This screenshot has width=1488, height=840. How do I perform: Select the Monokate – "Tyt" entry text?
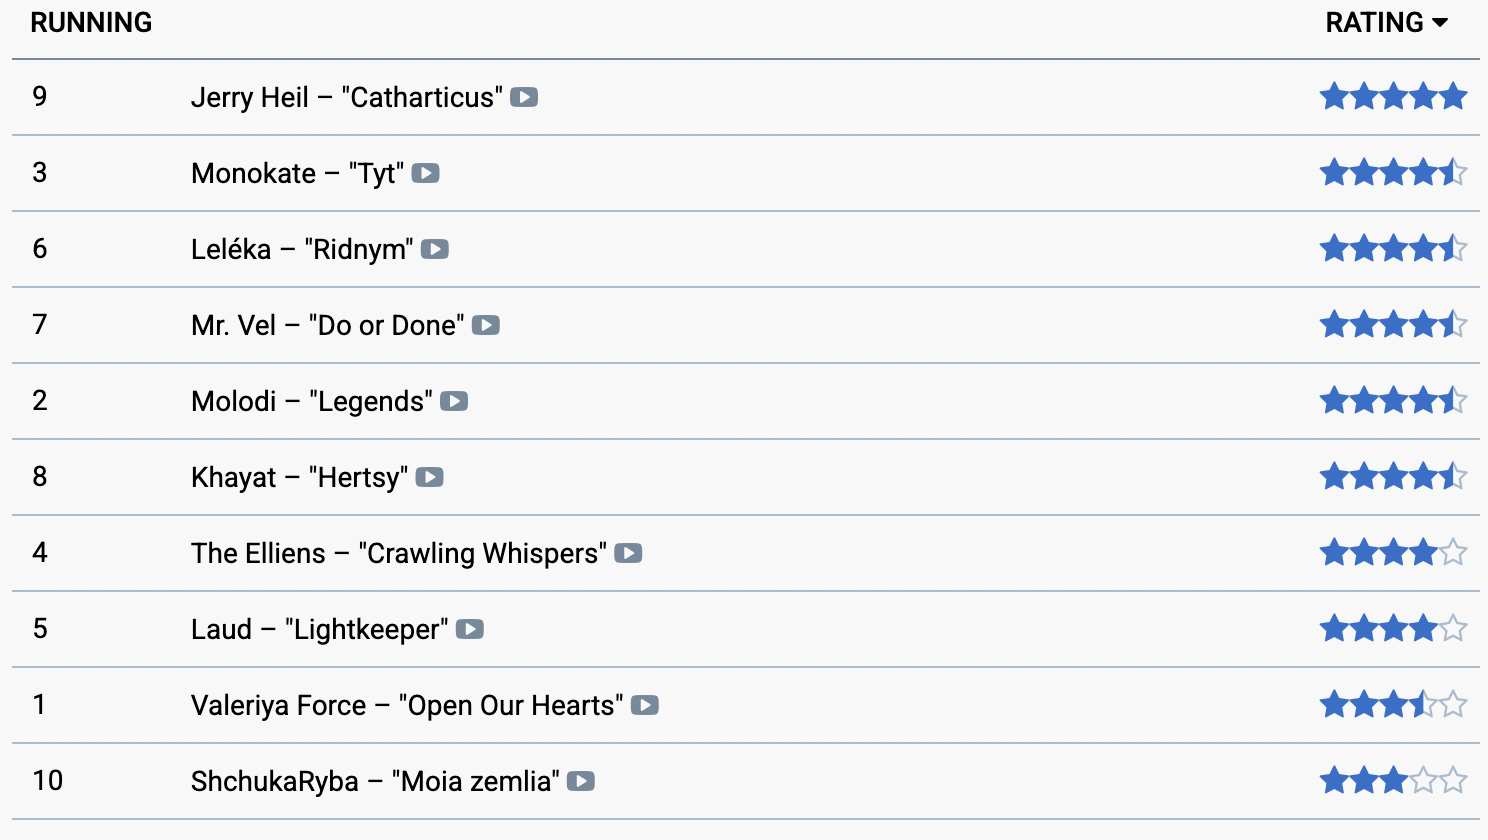(x=297, y=173)
